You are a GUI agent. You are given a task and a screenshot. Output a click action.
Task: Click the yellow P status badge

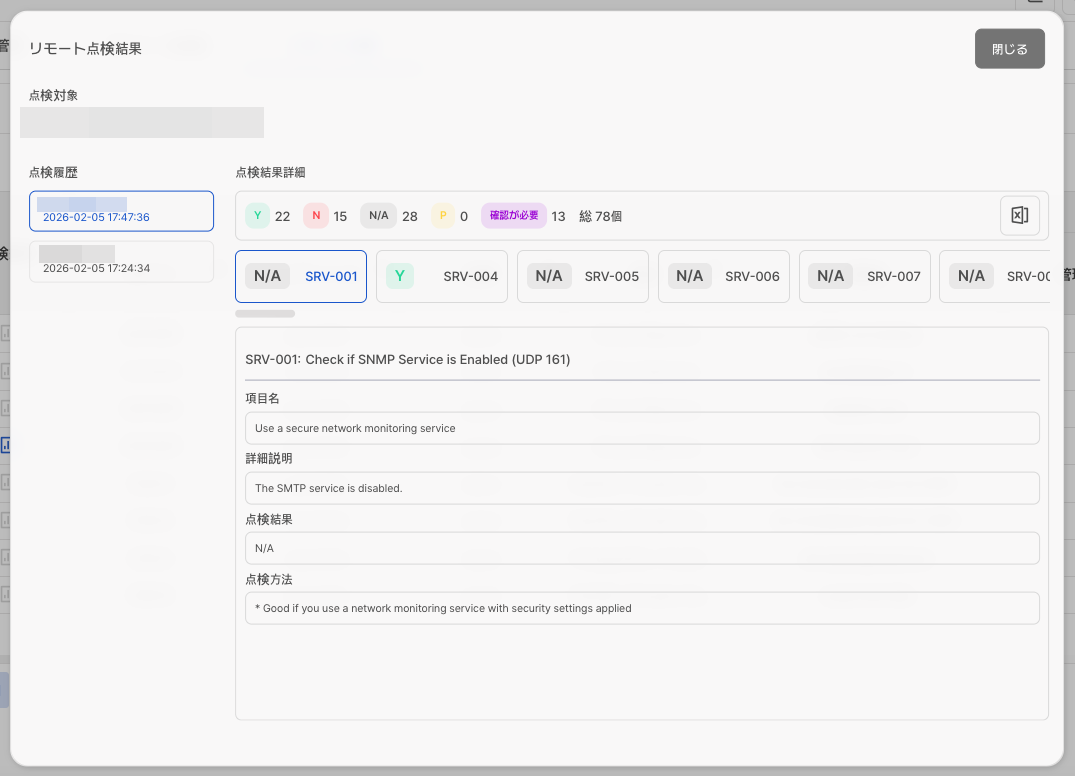point(443,216)
